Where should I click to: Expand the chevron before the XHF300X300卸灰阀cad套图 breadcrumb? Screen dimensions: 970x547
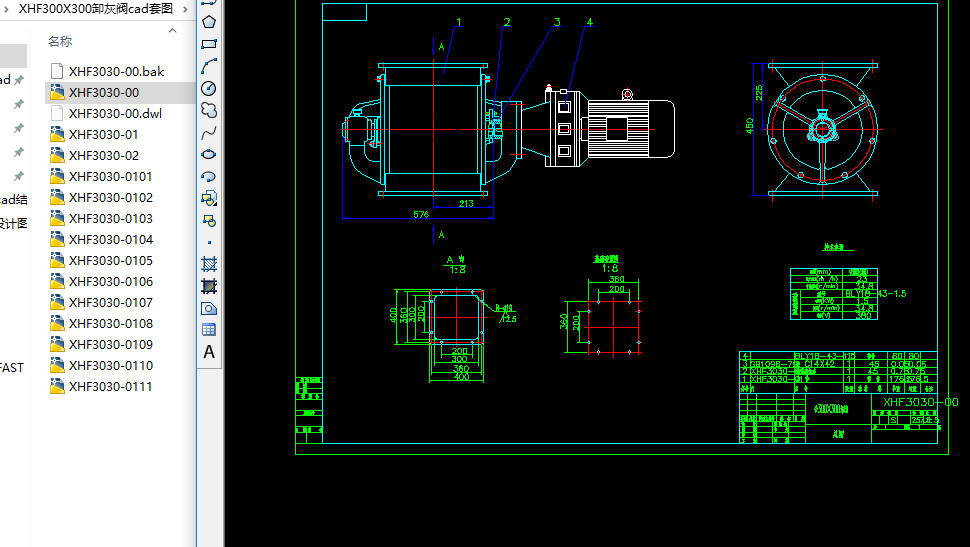[6, 9]
